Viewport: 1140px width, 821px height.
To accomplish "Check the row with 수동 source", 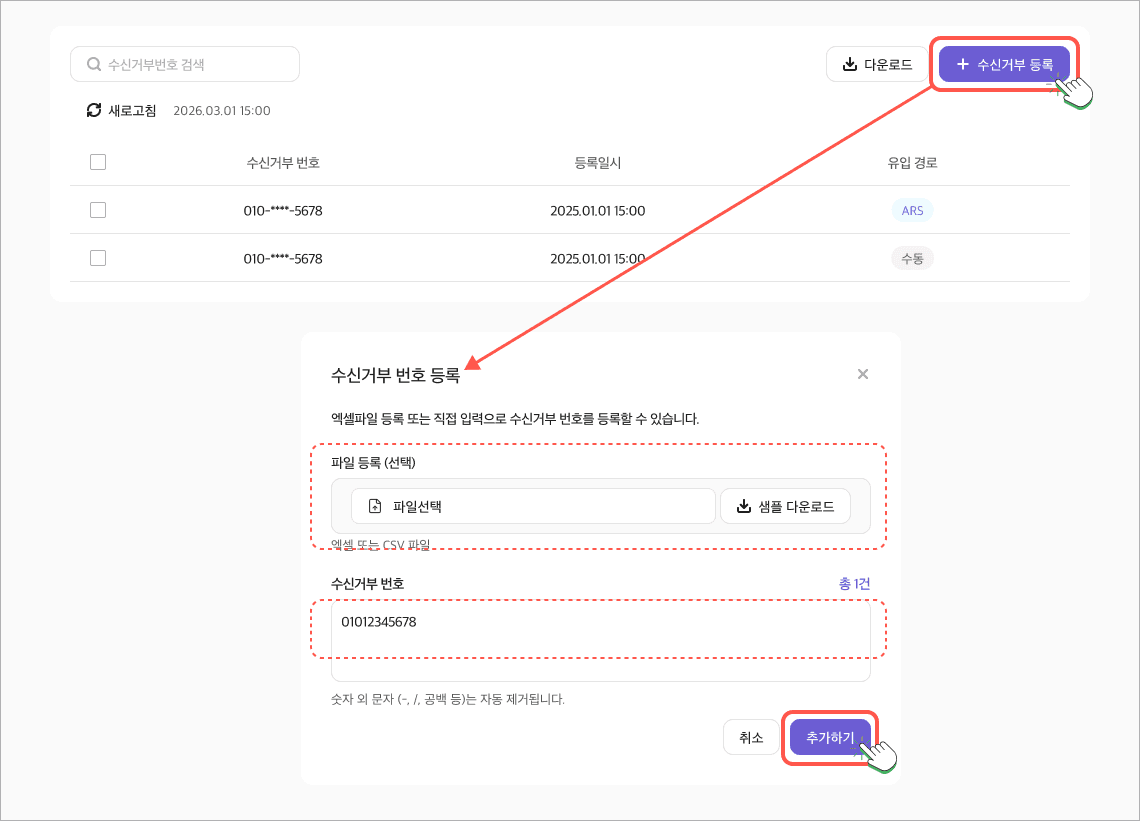I will [x=98, y=258].
